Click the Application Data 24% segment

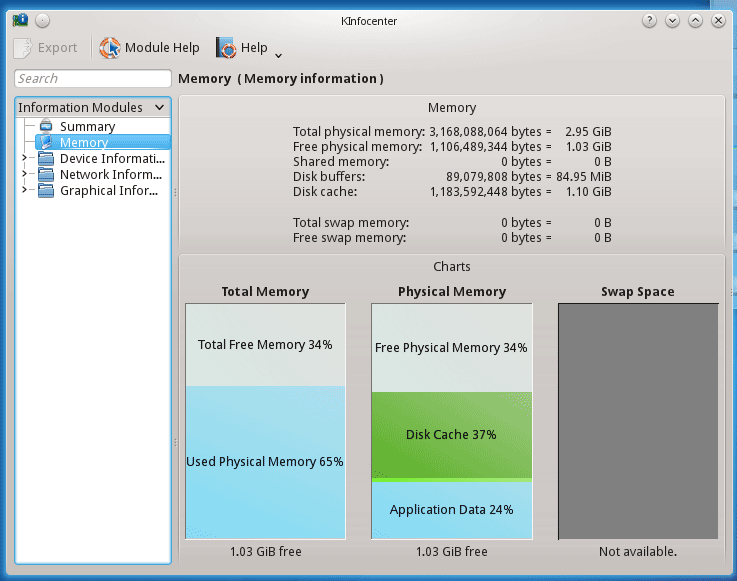point(452,510)
